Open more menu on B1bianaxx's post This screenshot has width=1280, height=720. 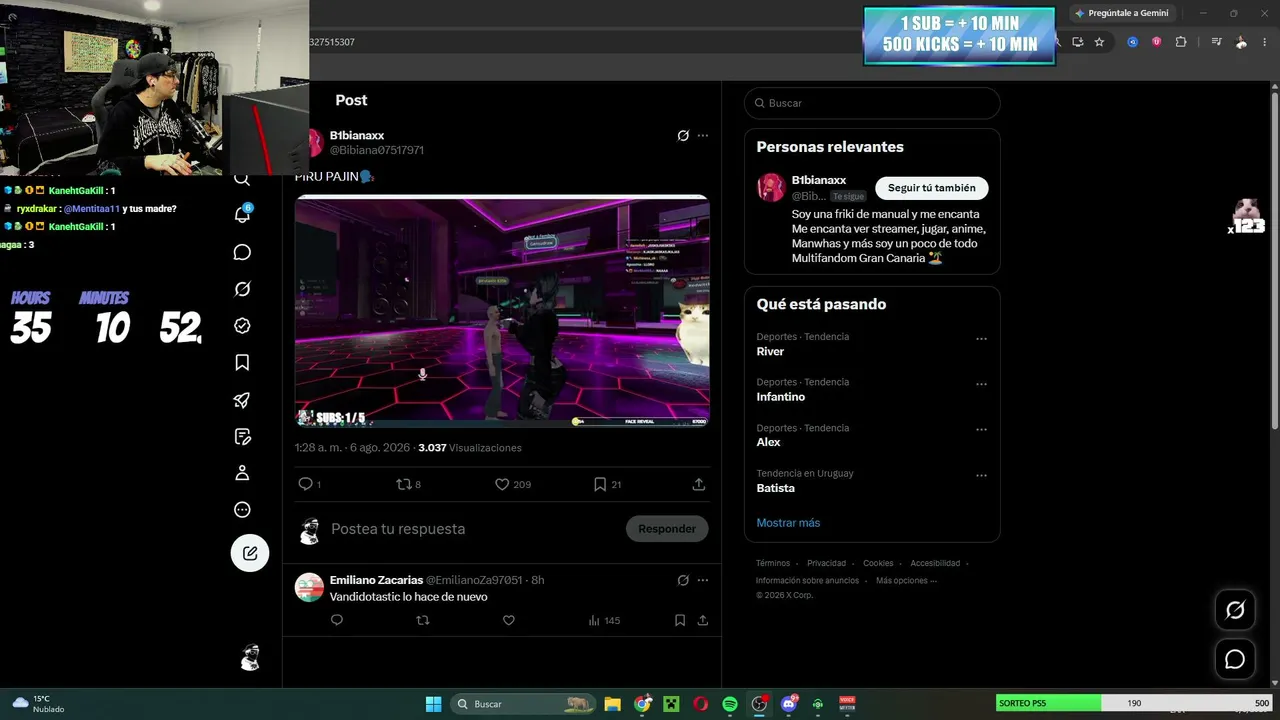pyautogui.click(x=703, y=136)
